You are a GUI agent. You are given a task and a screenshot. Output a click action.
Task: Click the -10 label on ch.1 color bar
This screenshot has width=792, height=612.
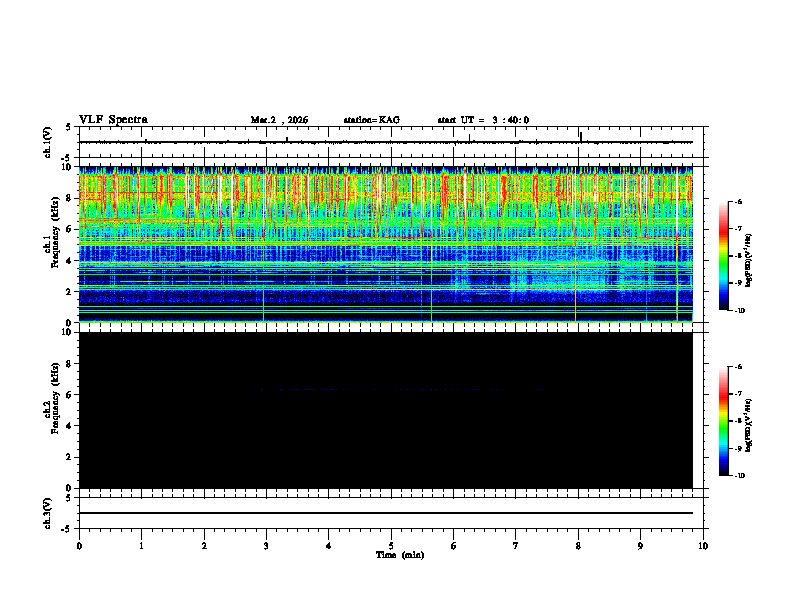point(739,311)
